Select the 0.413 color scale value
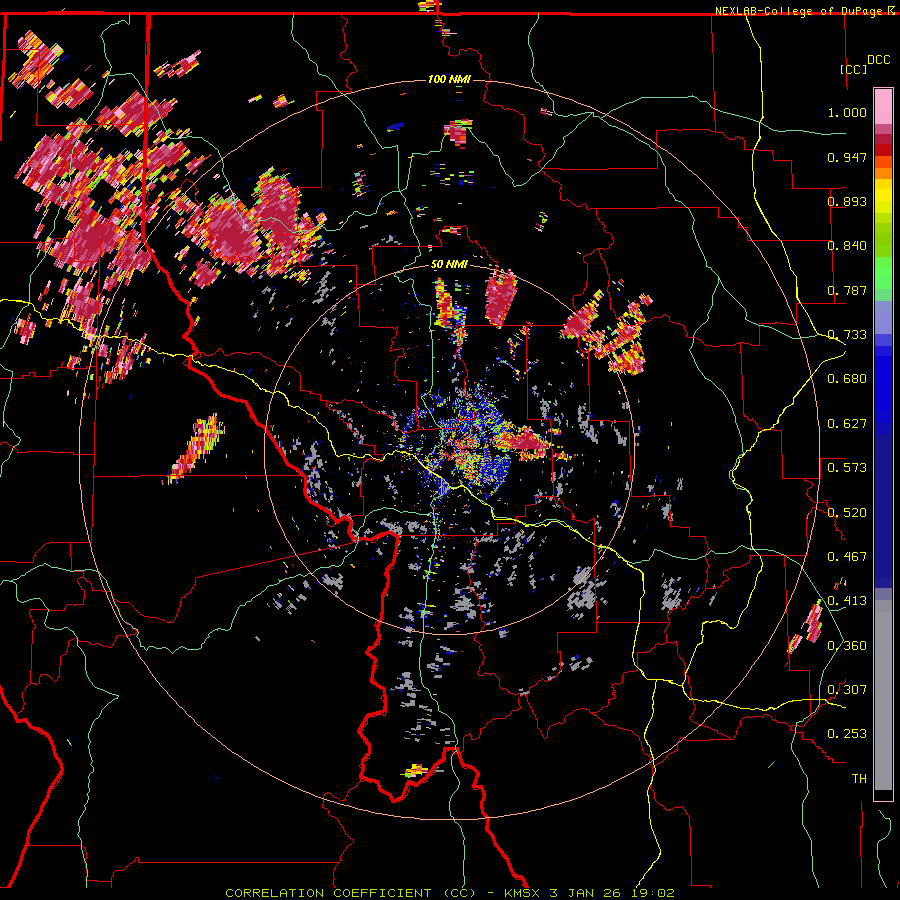The width and height of the screenshot is (900, 900). (847, 601)
